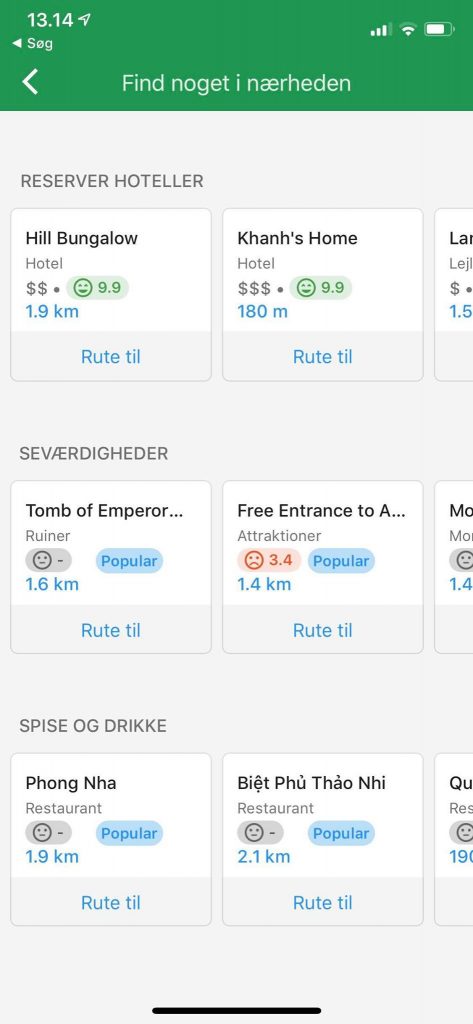Tap Hill Bungalow 9.9 rating badge
The height and width of the screenshot is (1024, 473).
pyautogui.click(x=97, y=287)
